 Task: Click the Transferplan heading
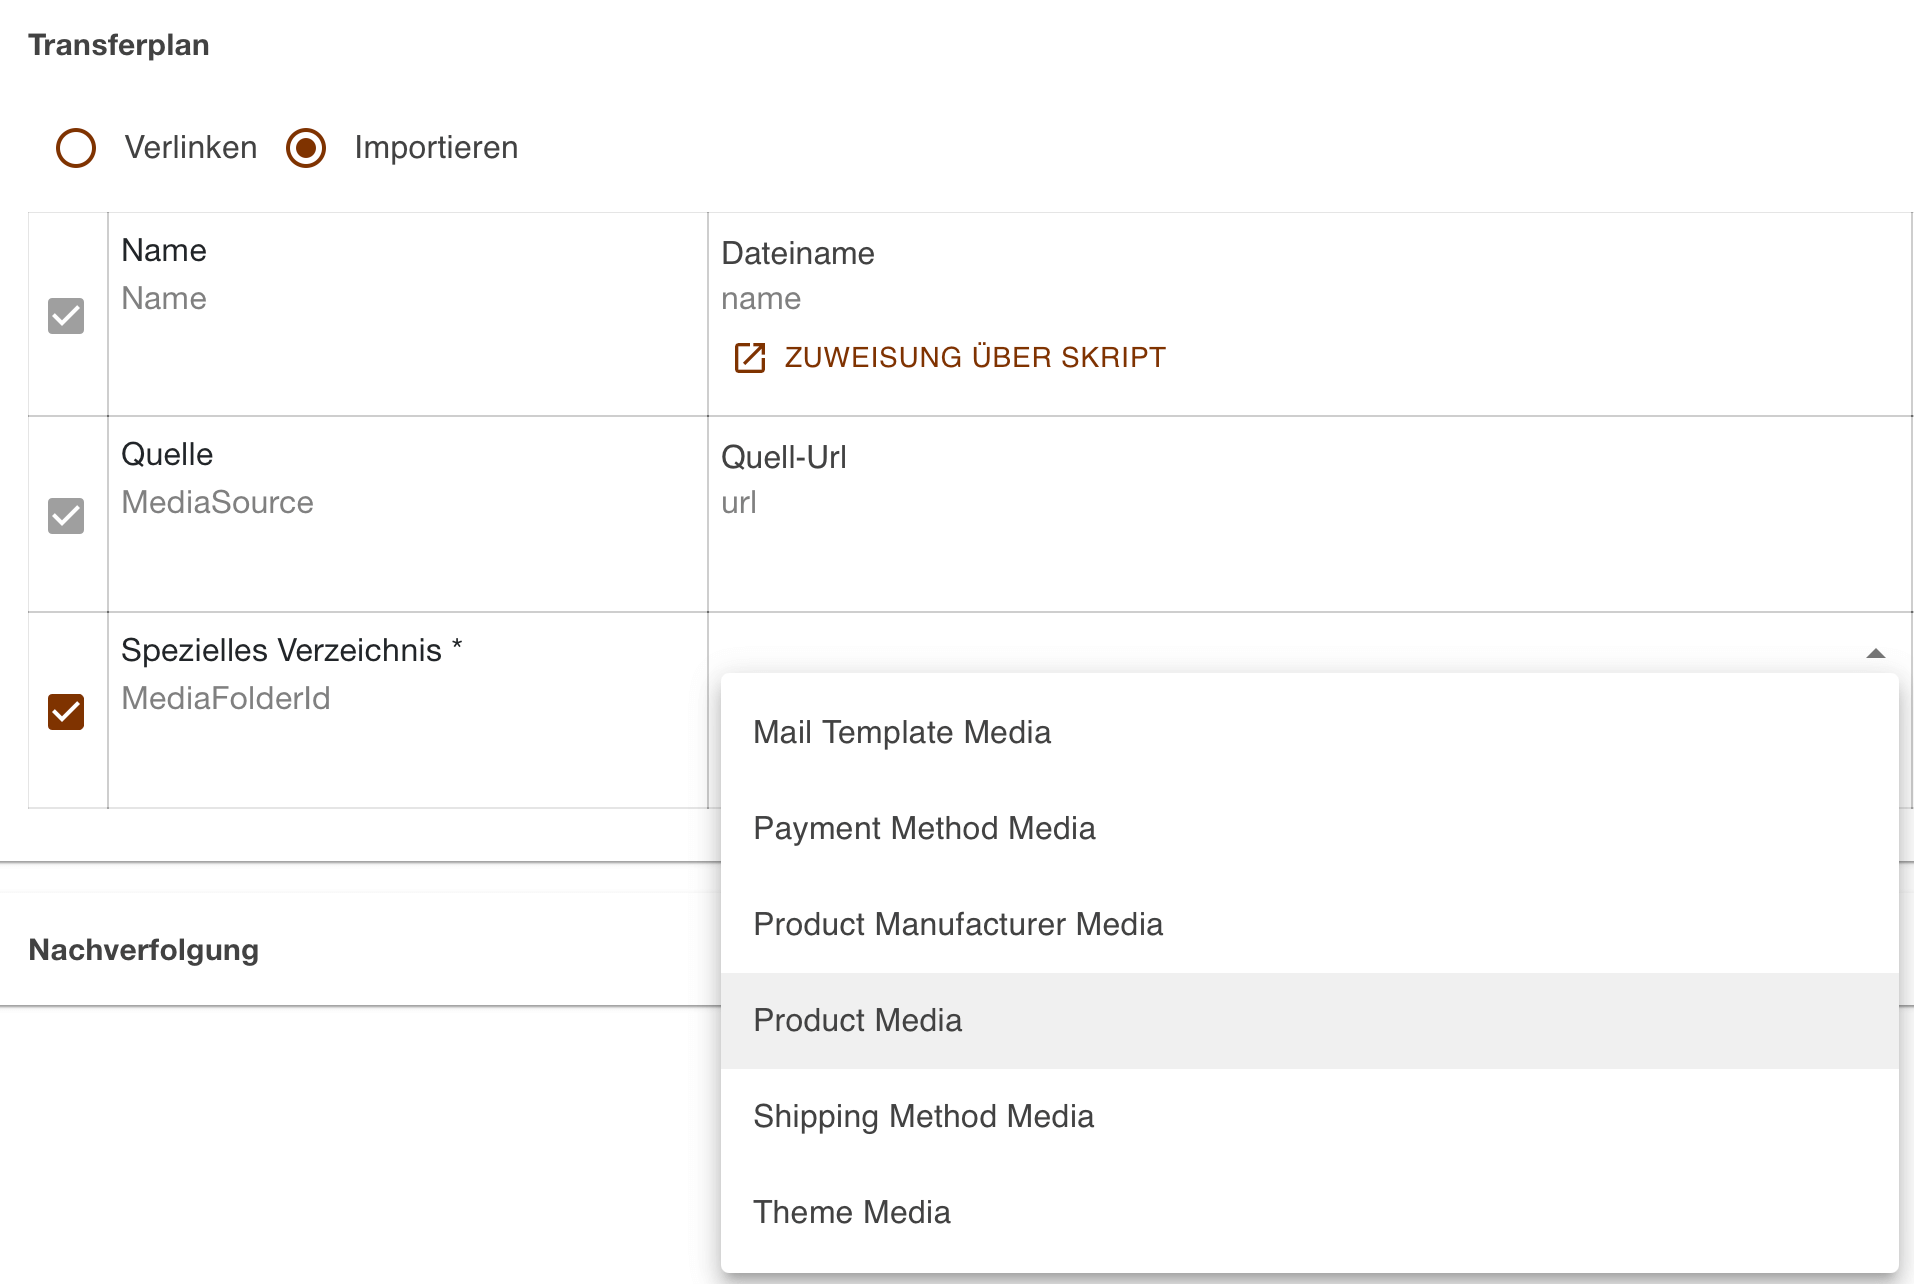point(119,44)
